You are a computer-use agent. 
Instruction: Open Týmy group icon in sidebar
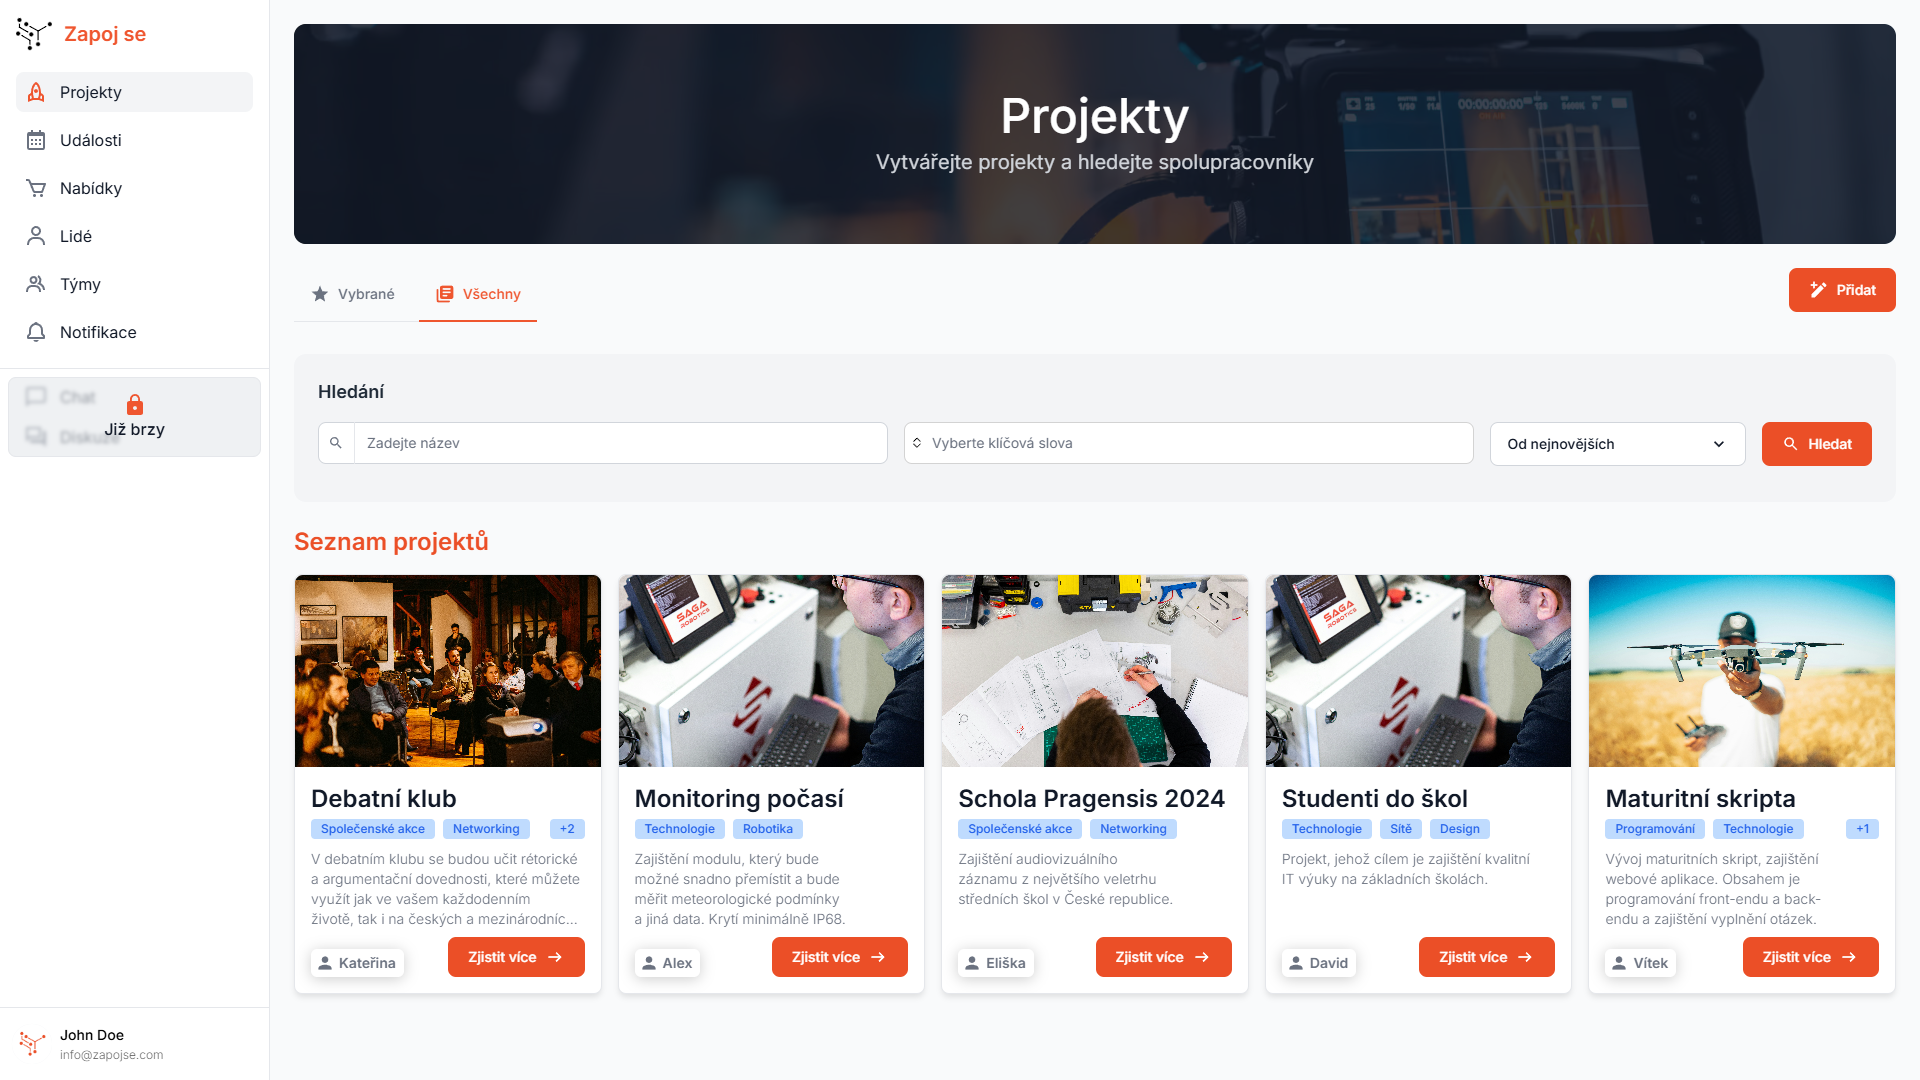[36, 284]
